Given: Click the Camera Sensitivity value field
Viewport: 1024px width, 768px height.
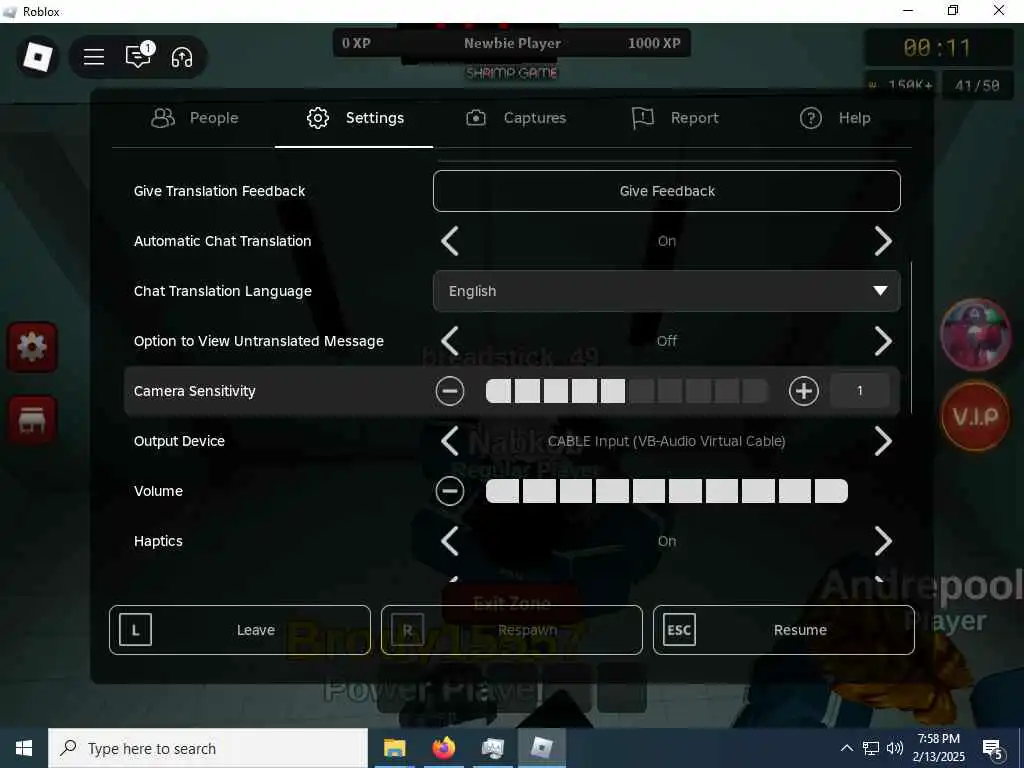Looking at the screenshot, I should point(859,391).
